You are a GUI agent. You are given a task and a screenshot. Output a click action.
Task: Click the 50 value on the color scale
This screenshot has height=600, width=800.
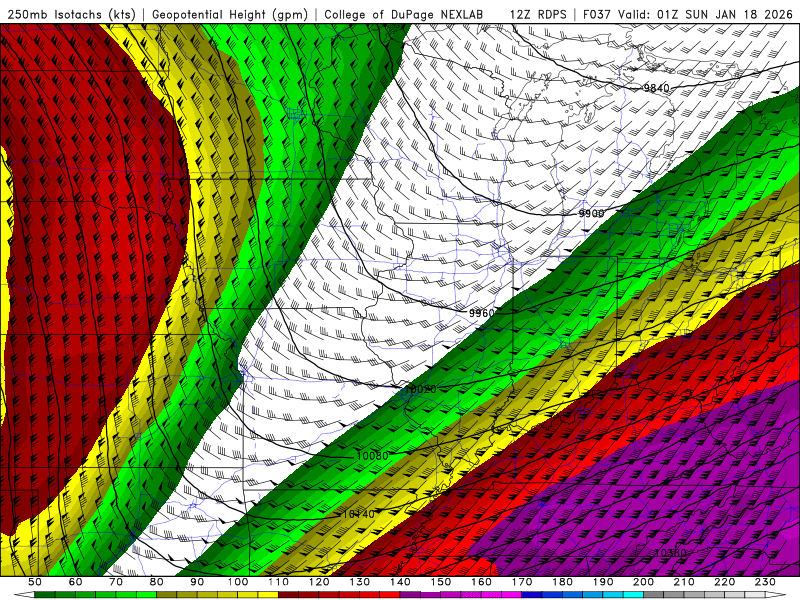point(35,582)
